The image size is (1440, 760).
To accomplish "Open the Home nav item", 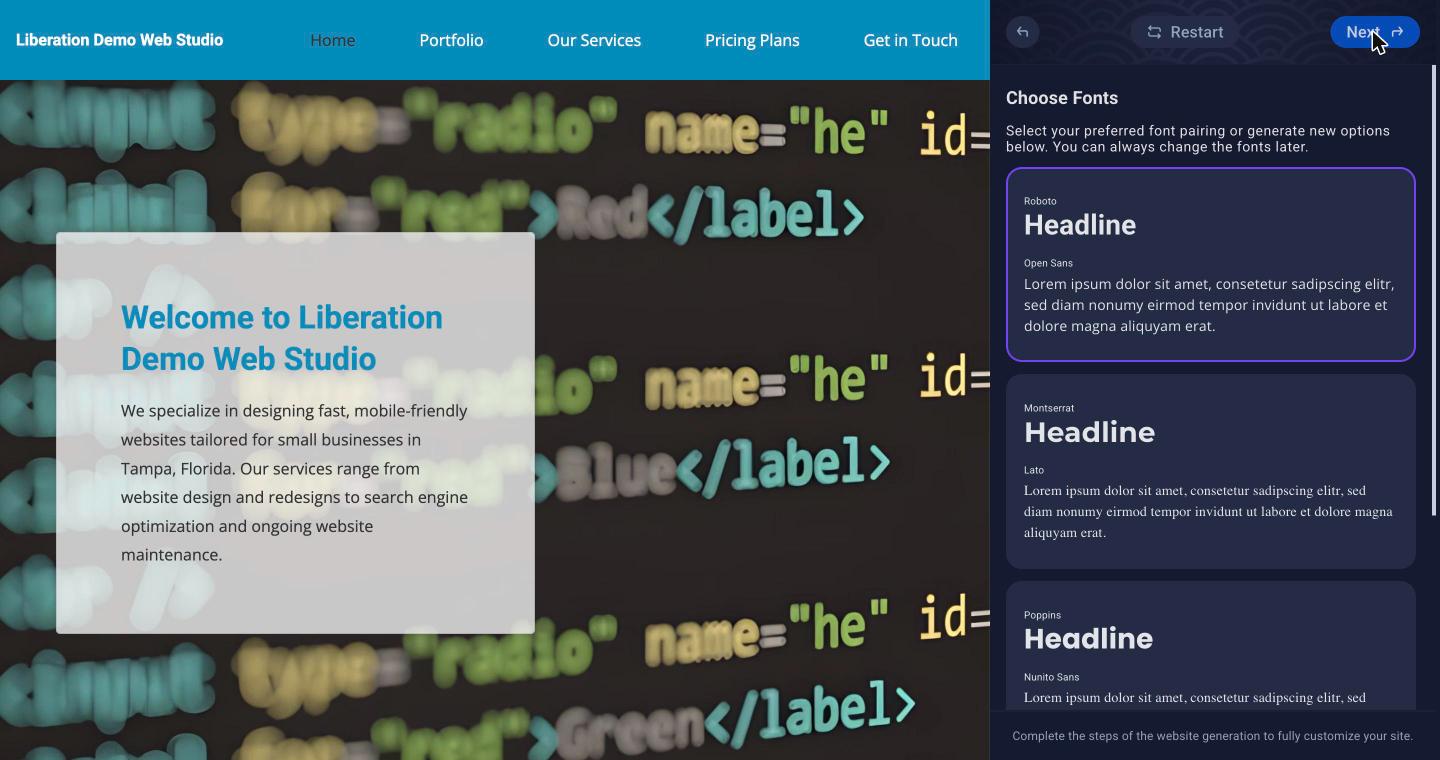I will coord(333,40).
